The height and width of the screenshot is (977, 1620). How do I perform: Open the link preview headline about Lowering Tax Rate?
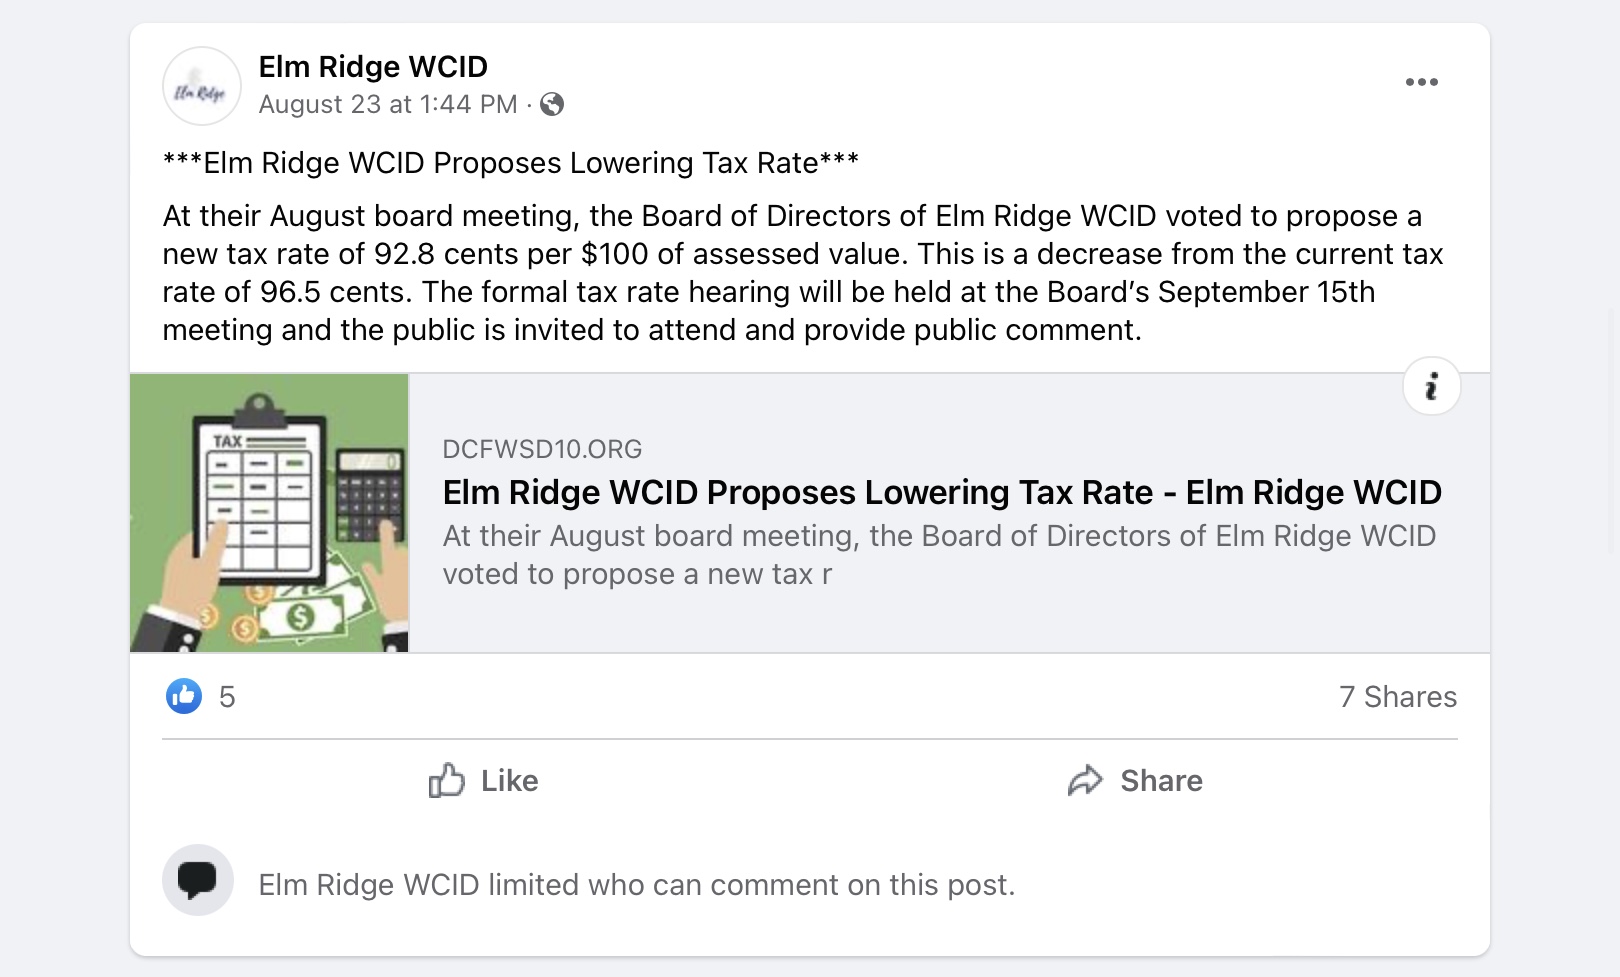[941, 492]
